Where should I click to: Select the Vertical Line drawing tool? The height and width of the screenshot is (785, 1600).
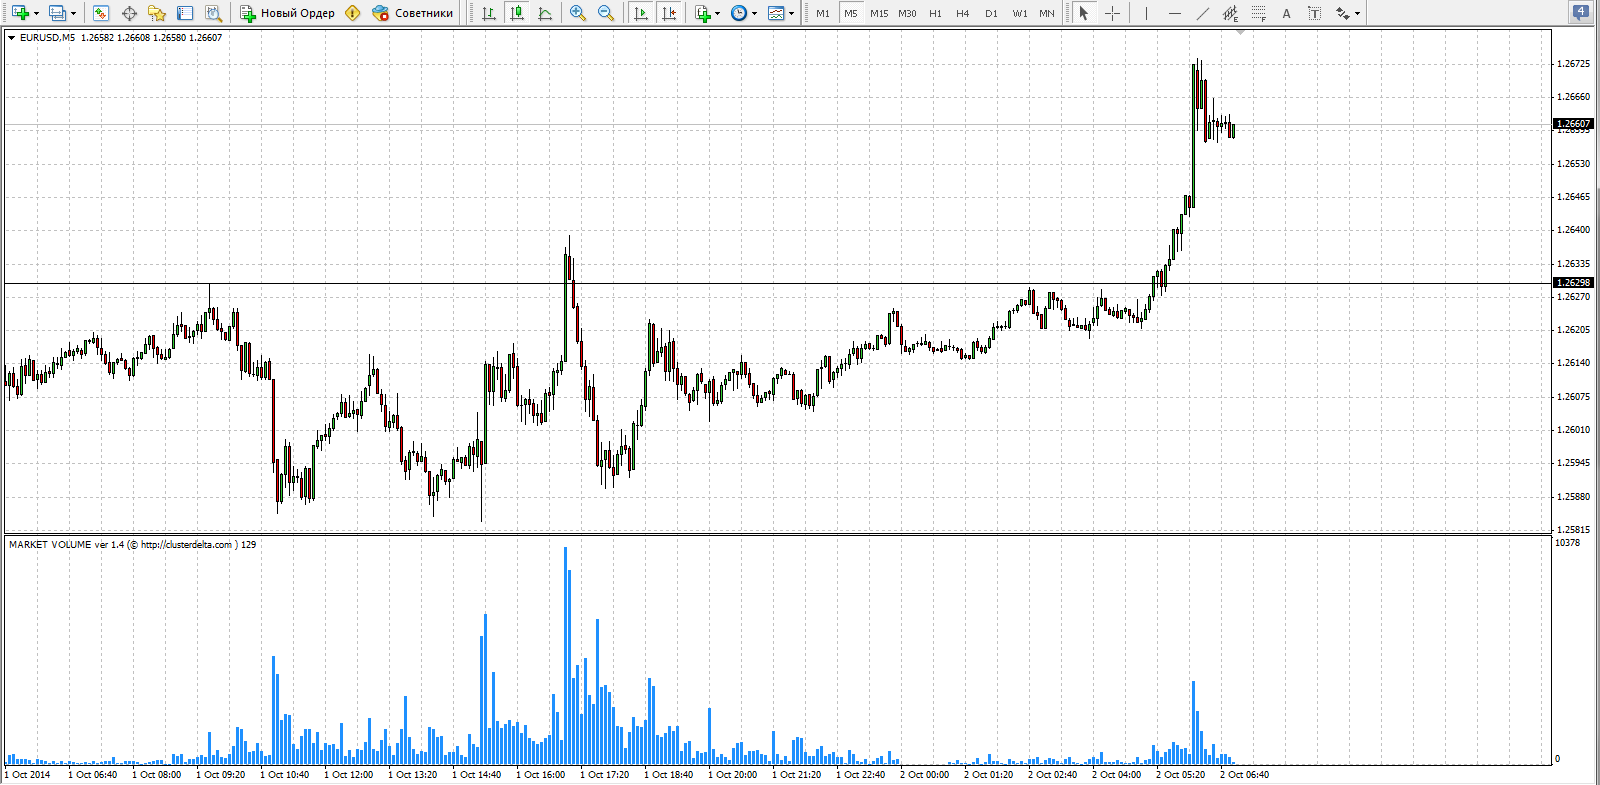click(1146, 13)
